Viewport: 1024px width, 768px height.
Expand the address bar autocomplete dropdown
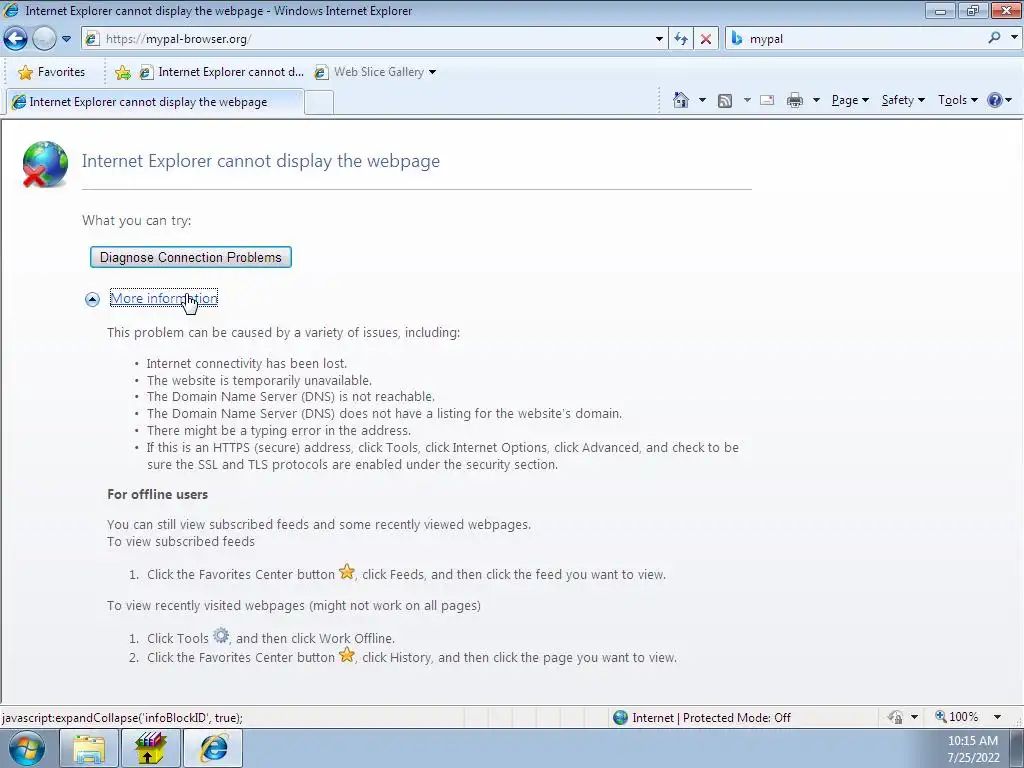659,39
